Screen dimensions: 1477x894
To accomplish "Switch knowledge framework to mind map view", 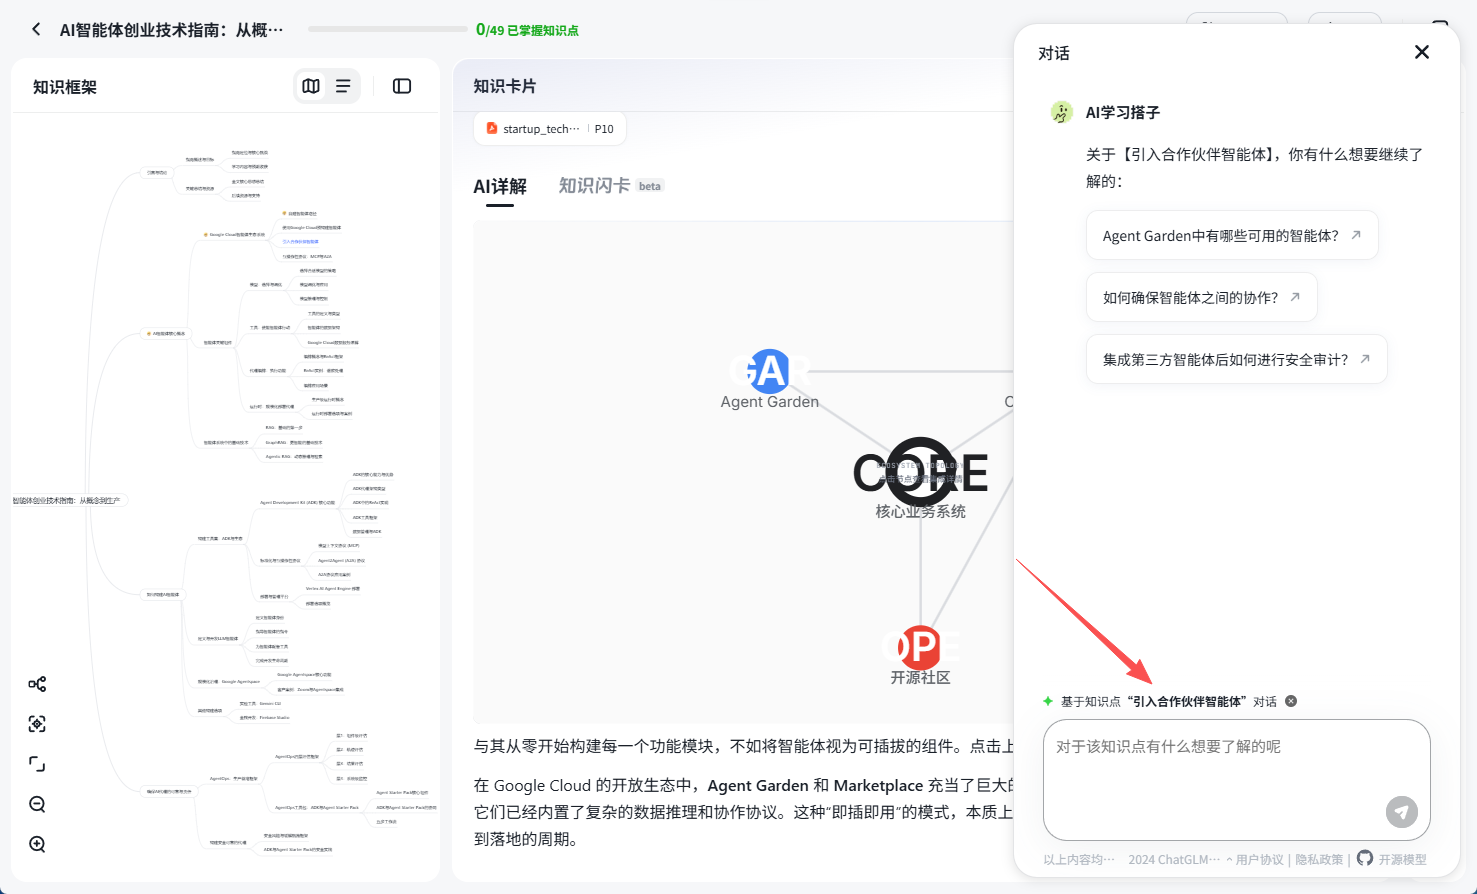I will pos(311,86).
